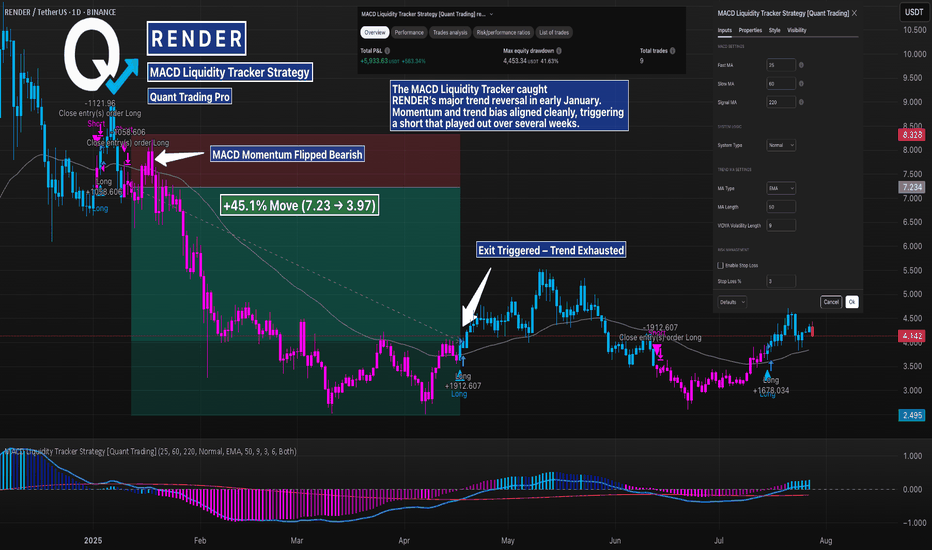Click the 10.500 price axis label

tap(914, 30)
